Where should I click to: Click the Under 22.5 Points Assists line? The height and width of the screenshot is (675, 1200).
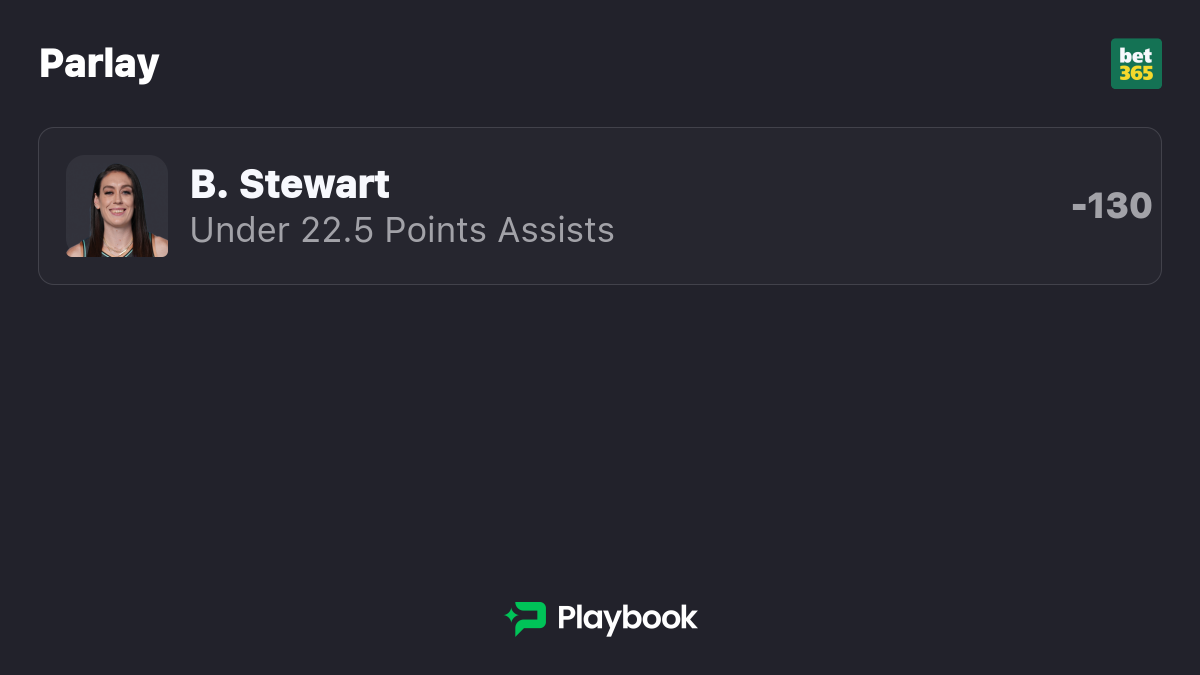(402, 230)
